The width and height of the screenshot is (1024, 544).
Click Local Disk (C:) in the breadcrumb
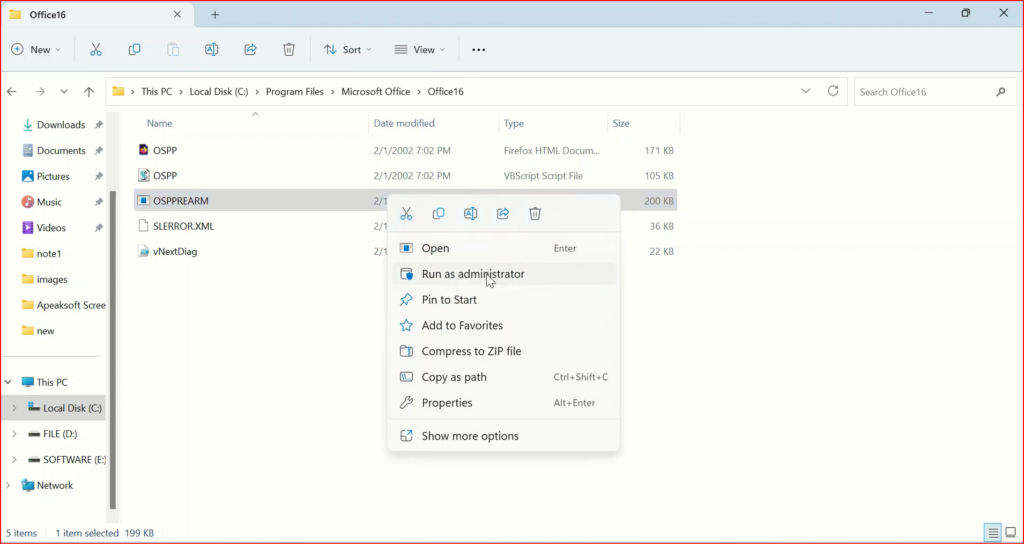tap(219, 91)
